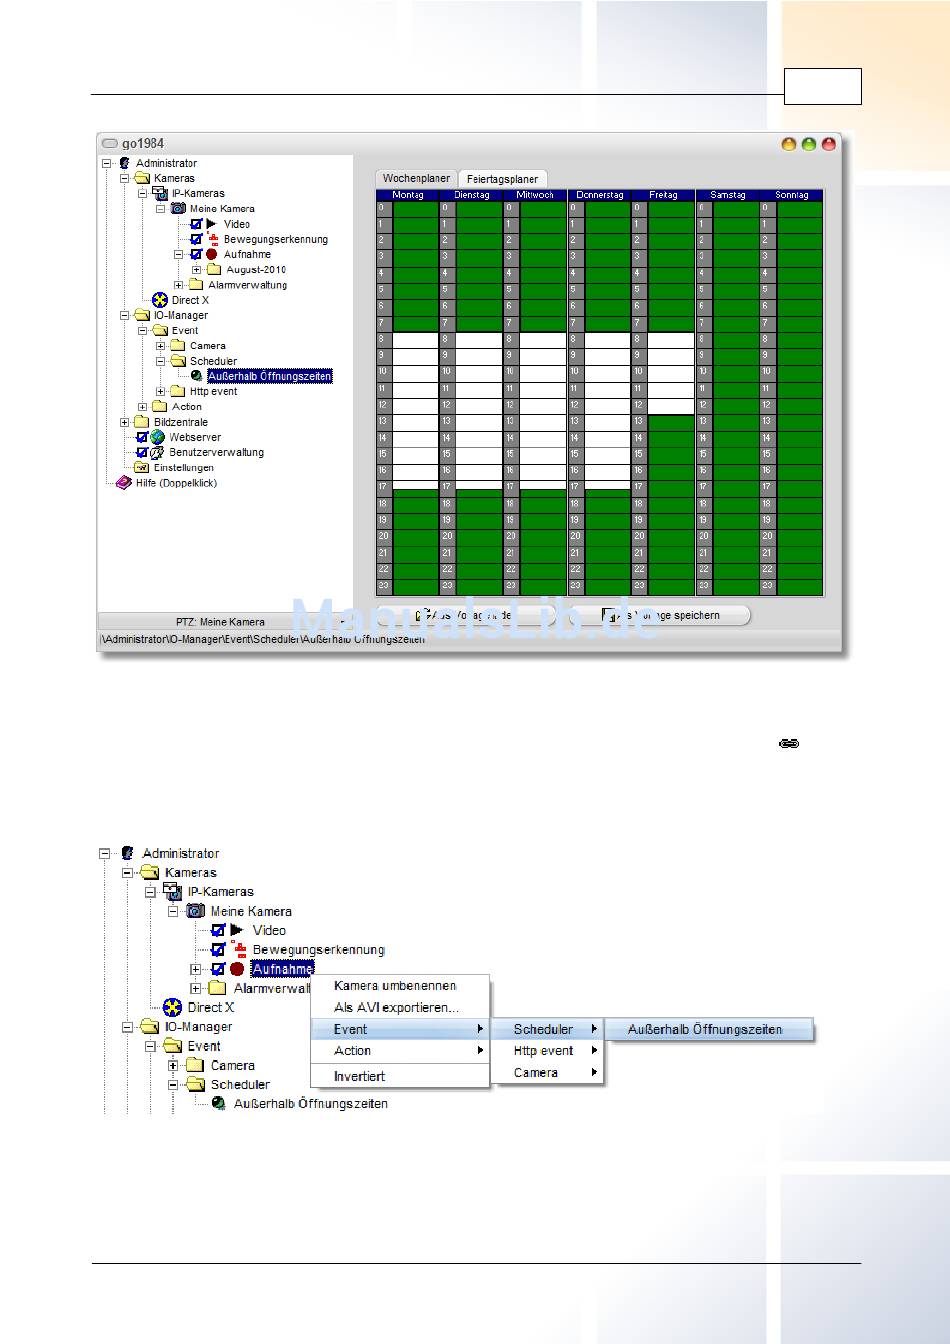Image resolution: width=950 pixels, height=1344 pixels.
Task: Choose Als AVI exportieren... from the context menu
Action: click(400, 1007)
